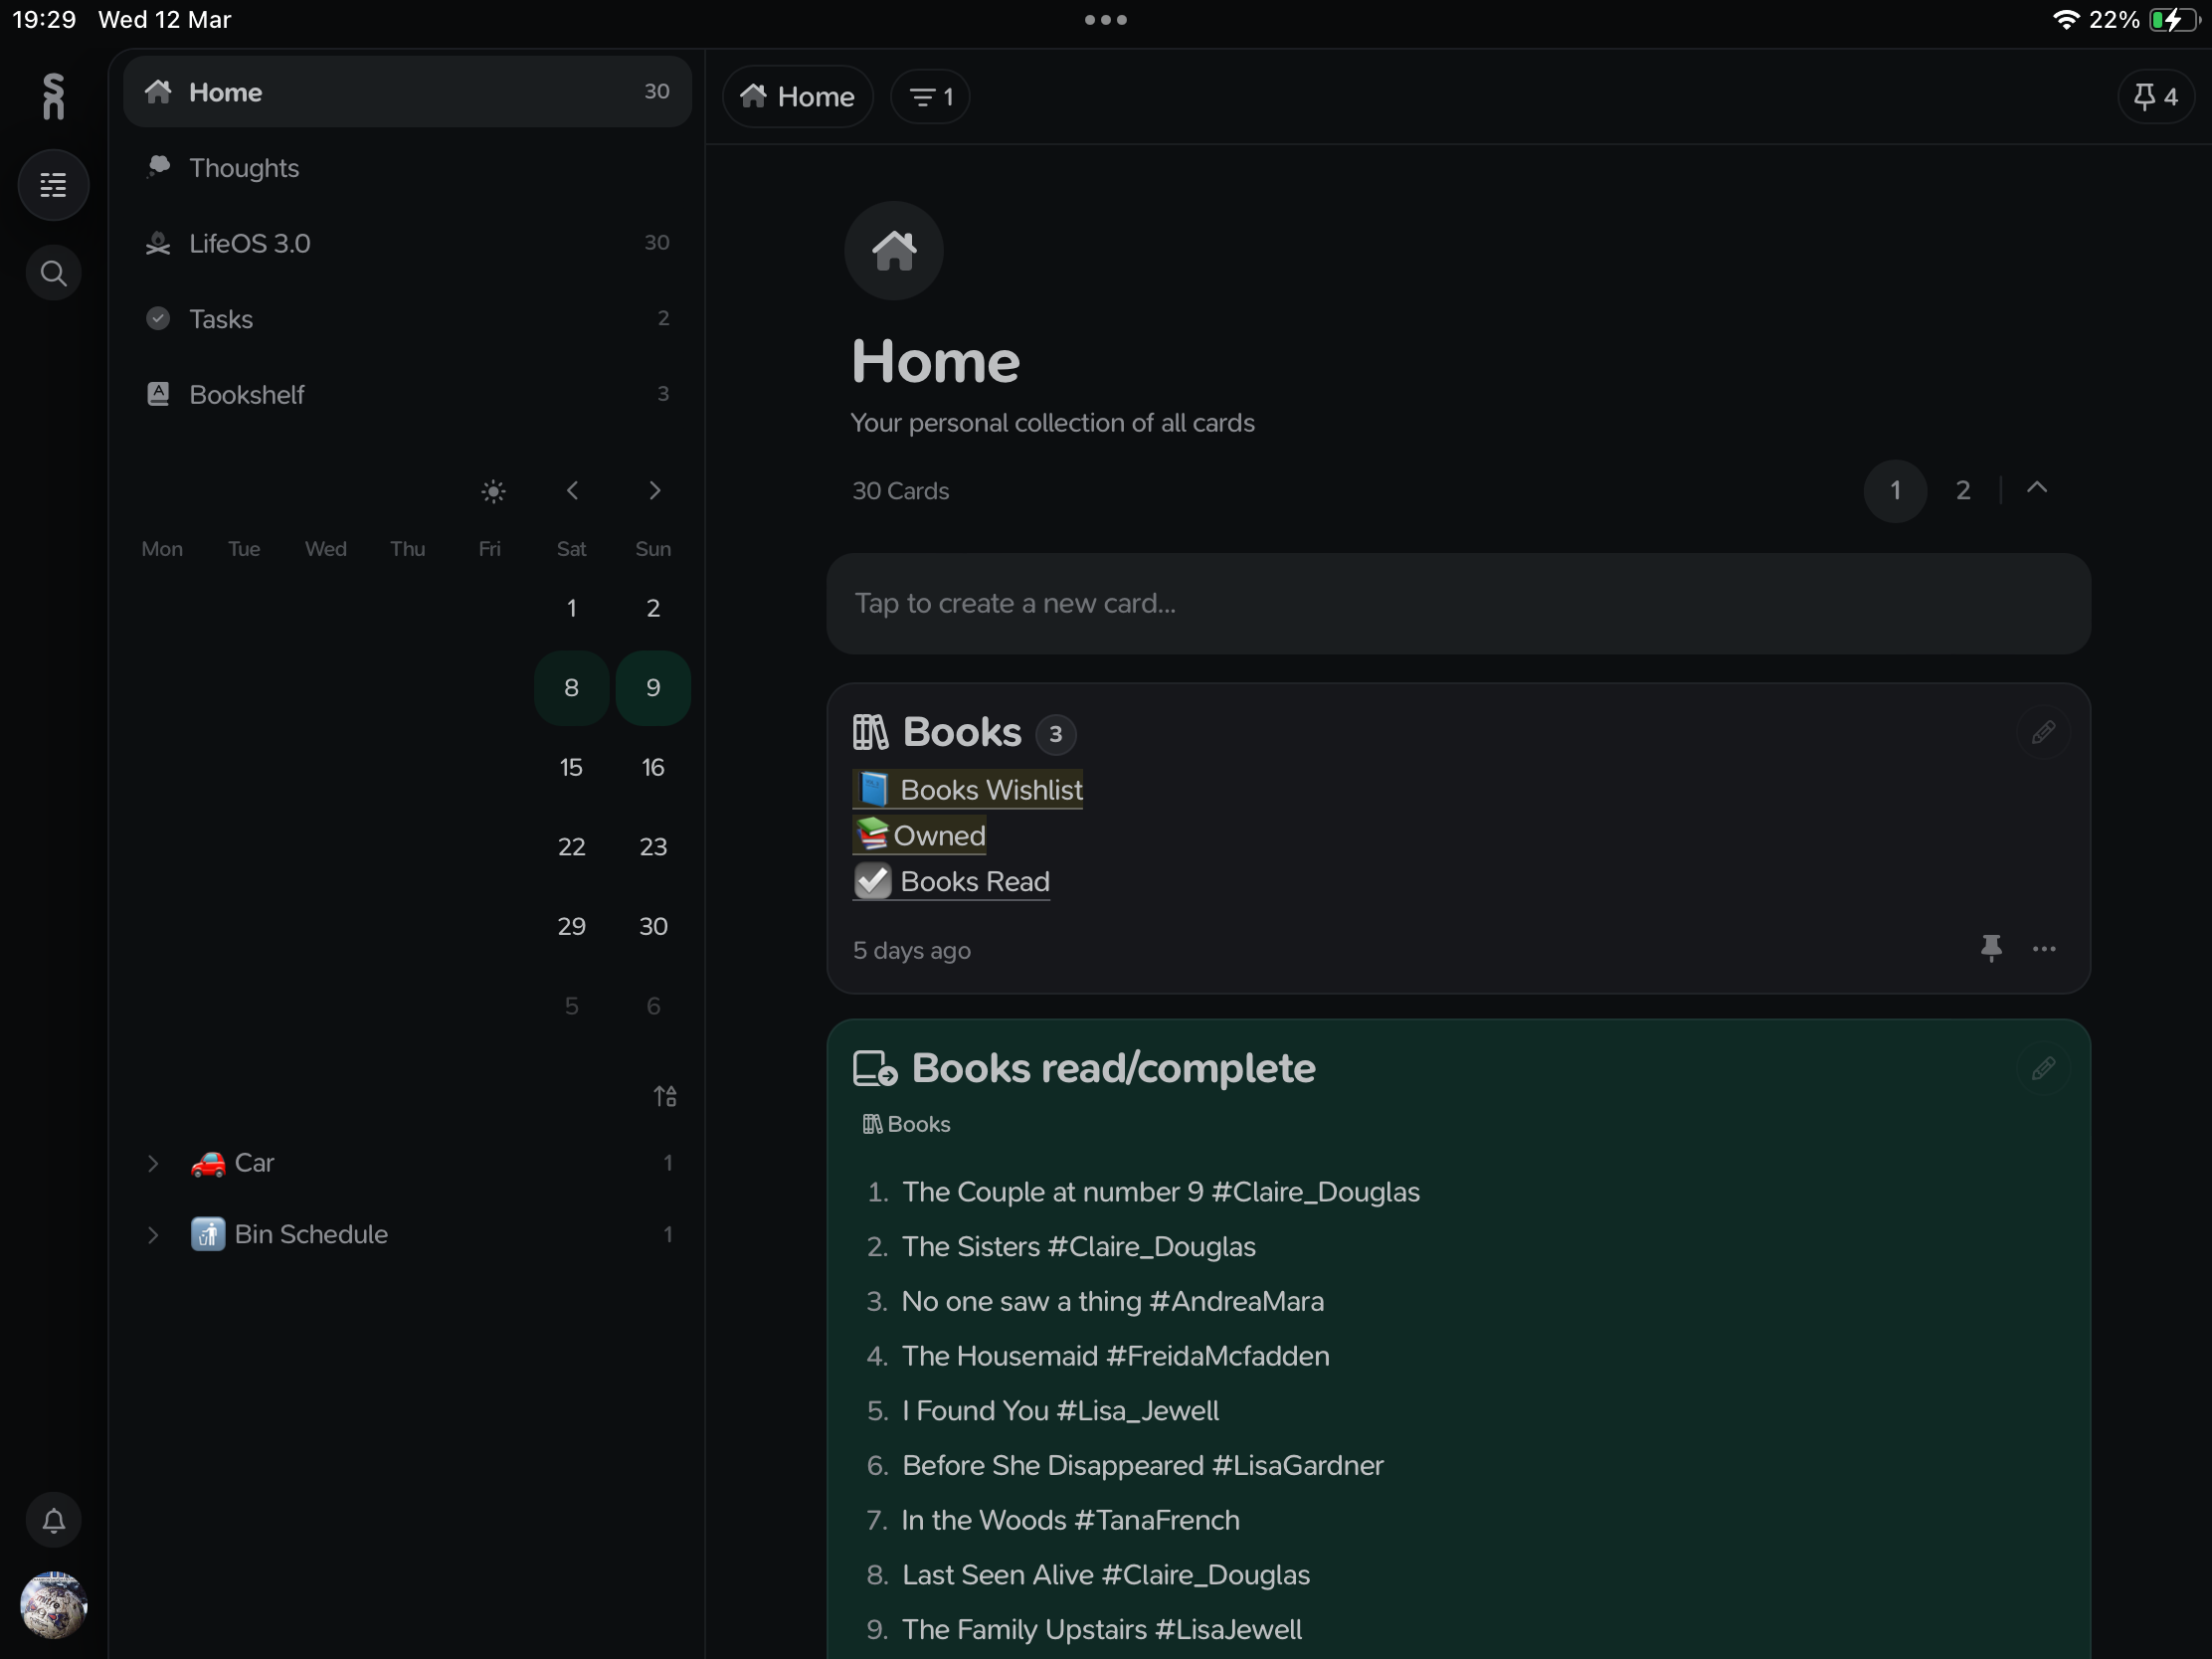Jump to today using sun icon

(493, 491)
